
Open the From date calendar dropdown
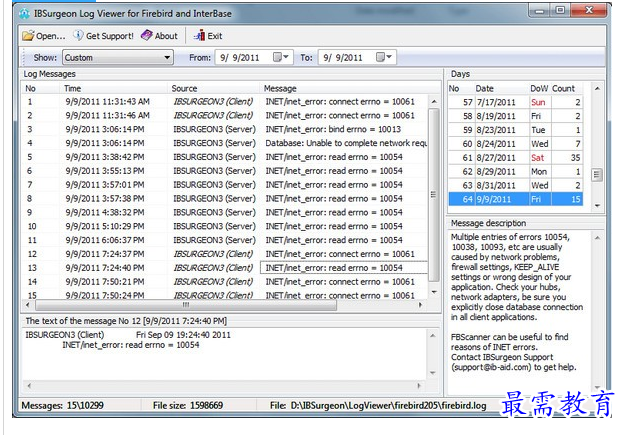(282, 57)
